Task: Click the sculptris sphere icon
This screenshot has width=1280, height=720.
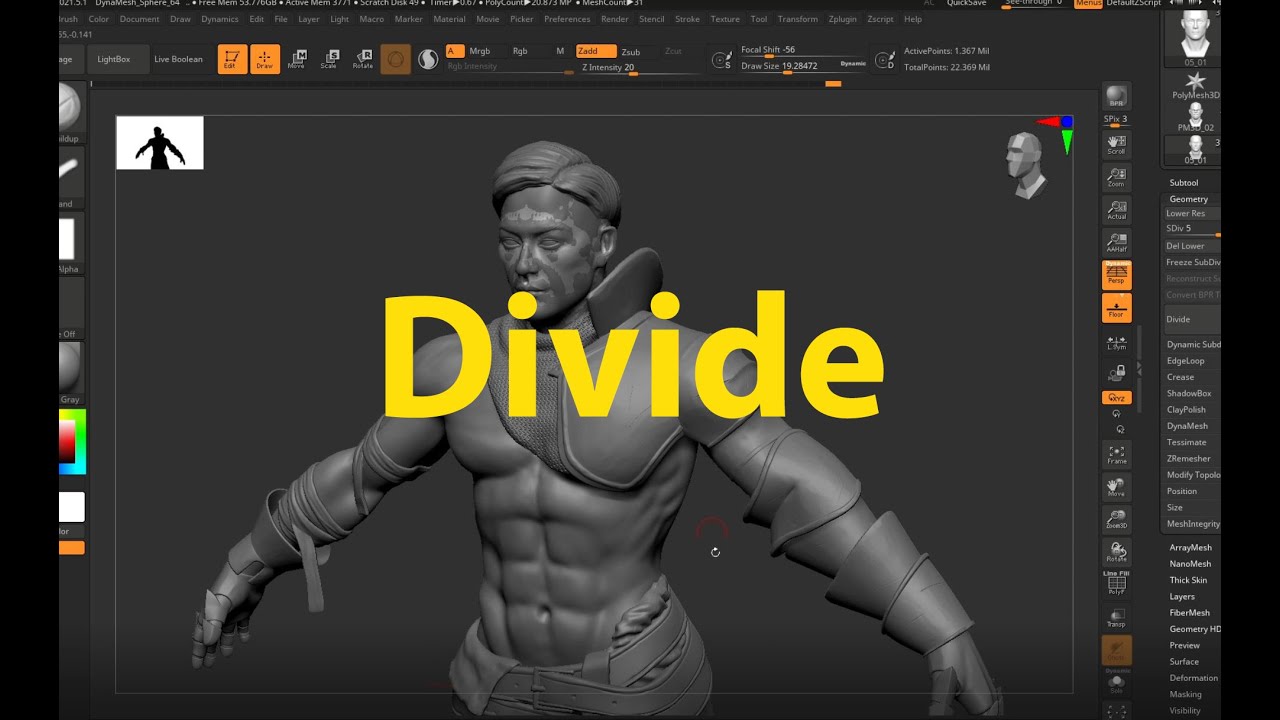Action: (x=428, y=60)
